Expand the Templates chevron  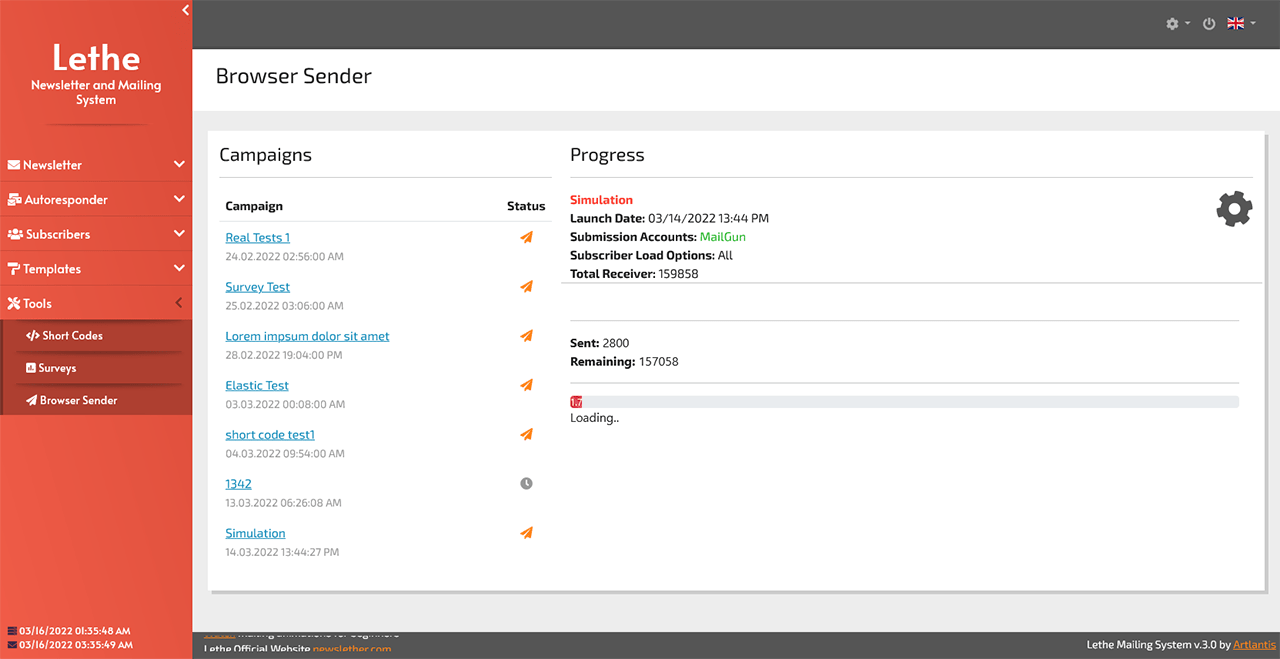pyautogui.click(x=179, y=268)
